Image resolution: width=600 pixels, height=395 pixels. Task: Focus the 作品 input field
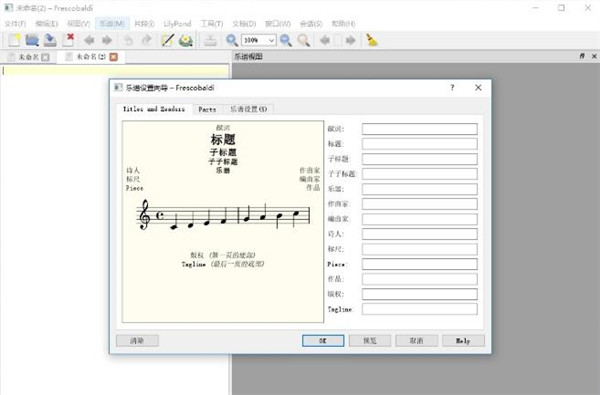coord(420,279)
